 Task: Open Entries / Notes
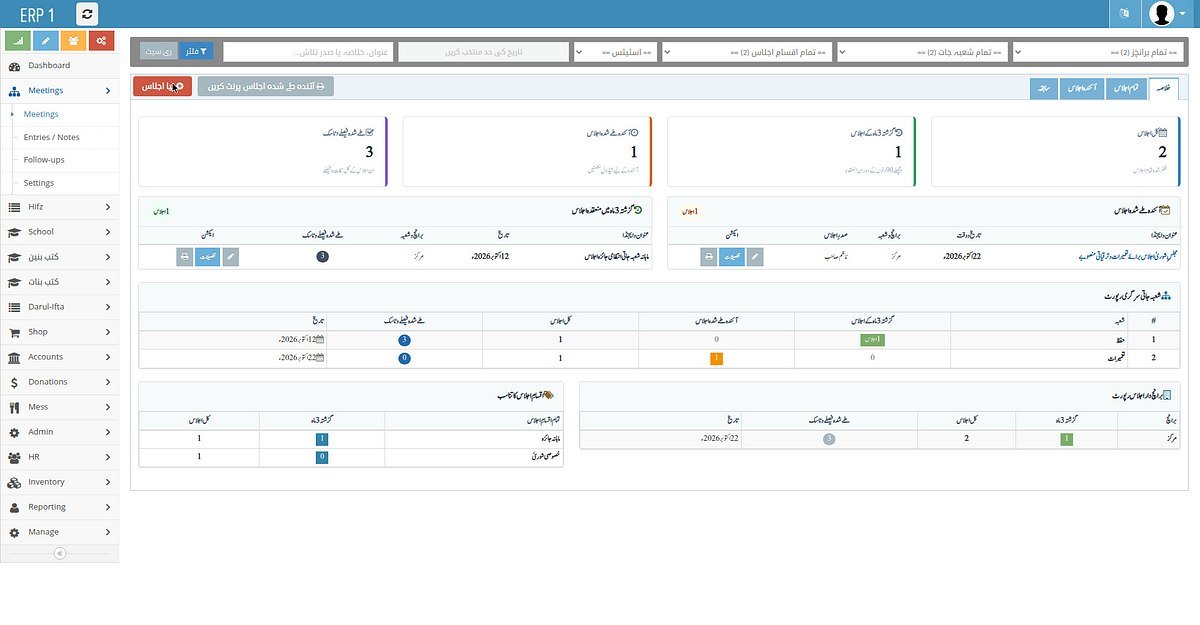tap(52, 137)
